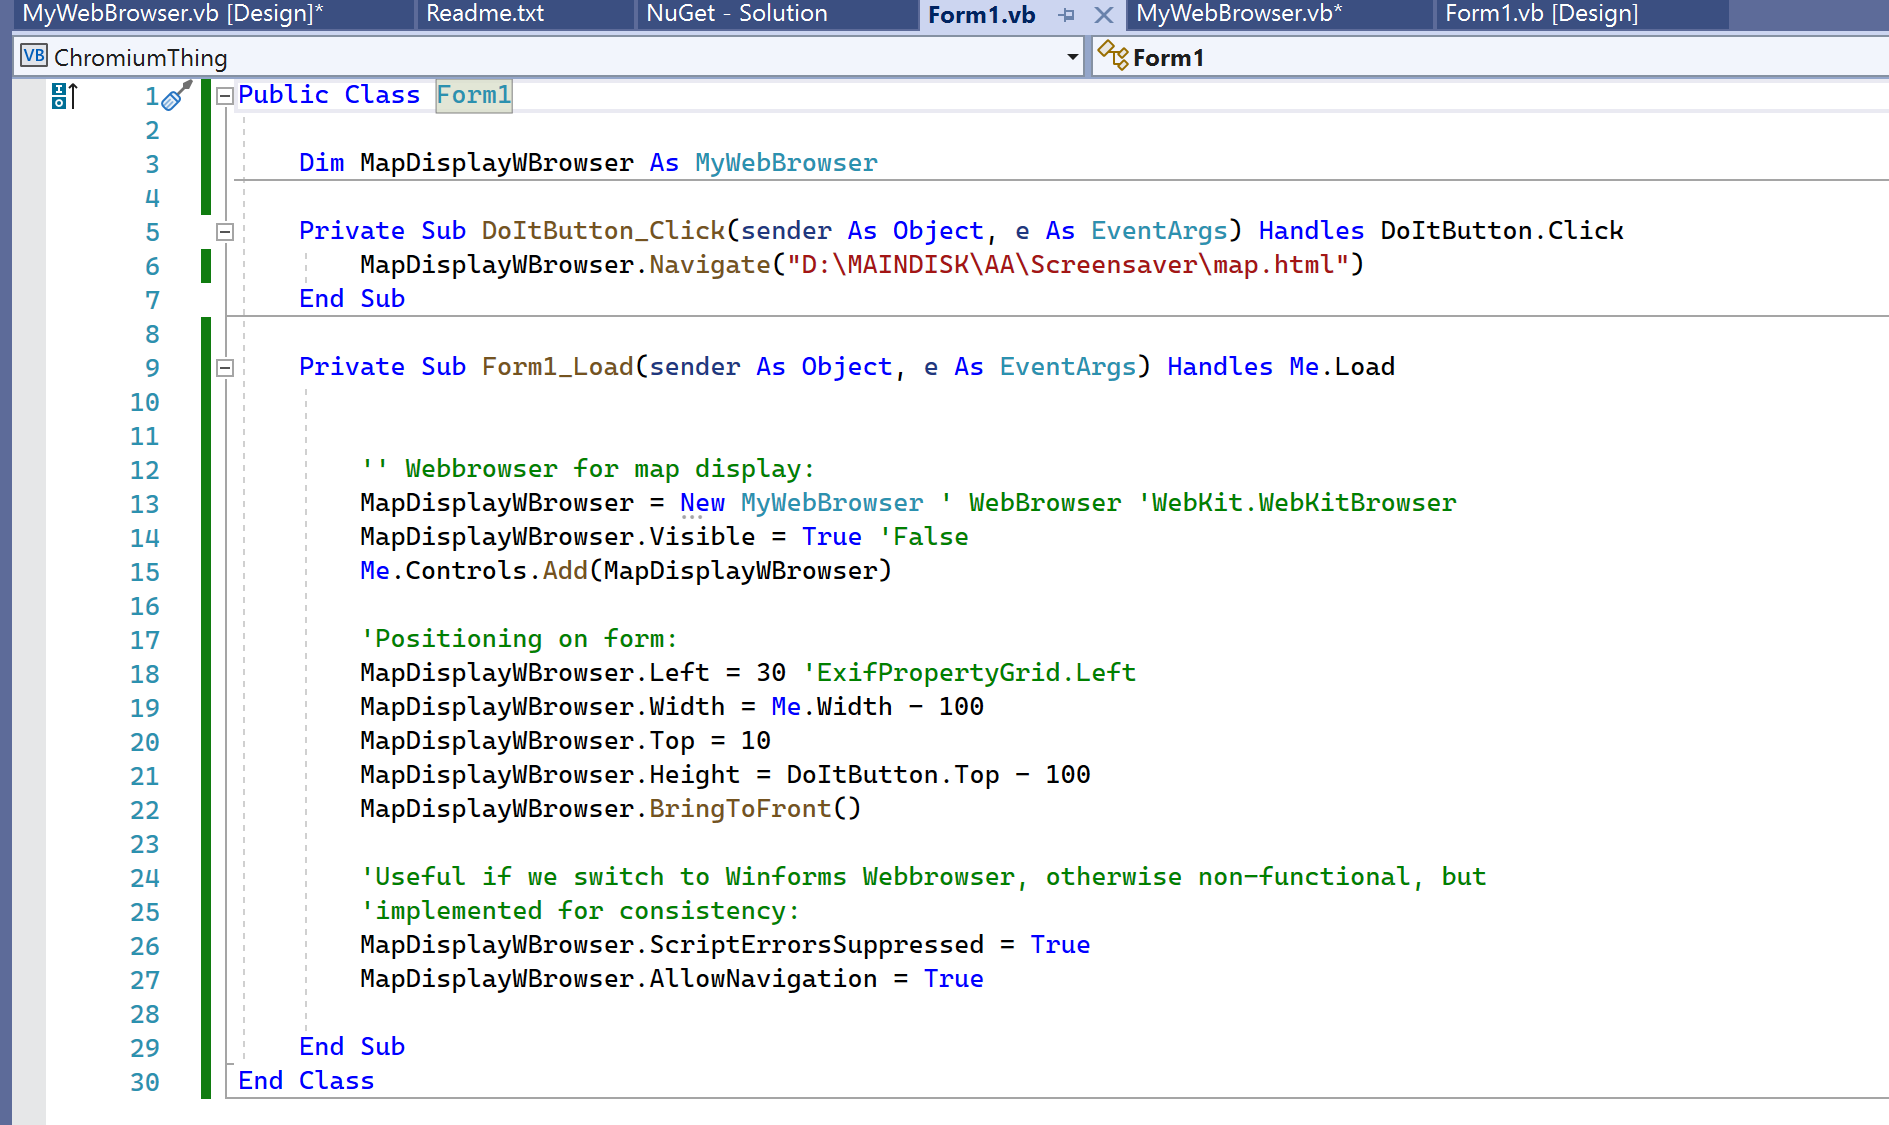This screenshot has height=1125, width=1889.
Task: Click the 'False comment on line 14
Action: point(924,537)
